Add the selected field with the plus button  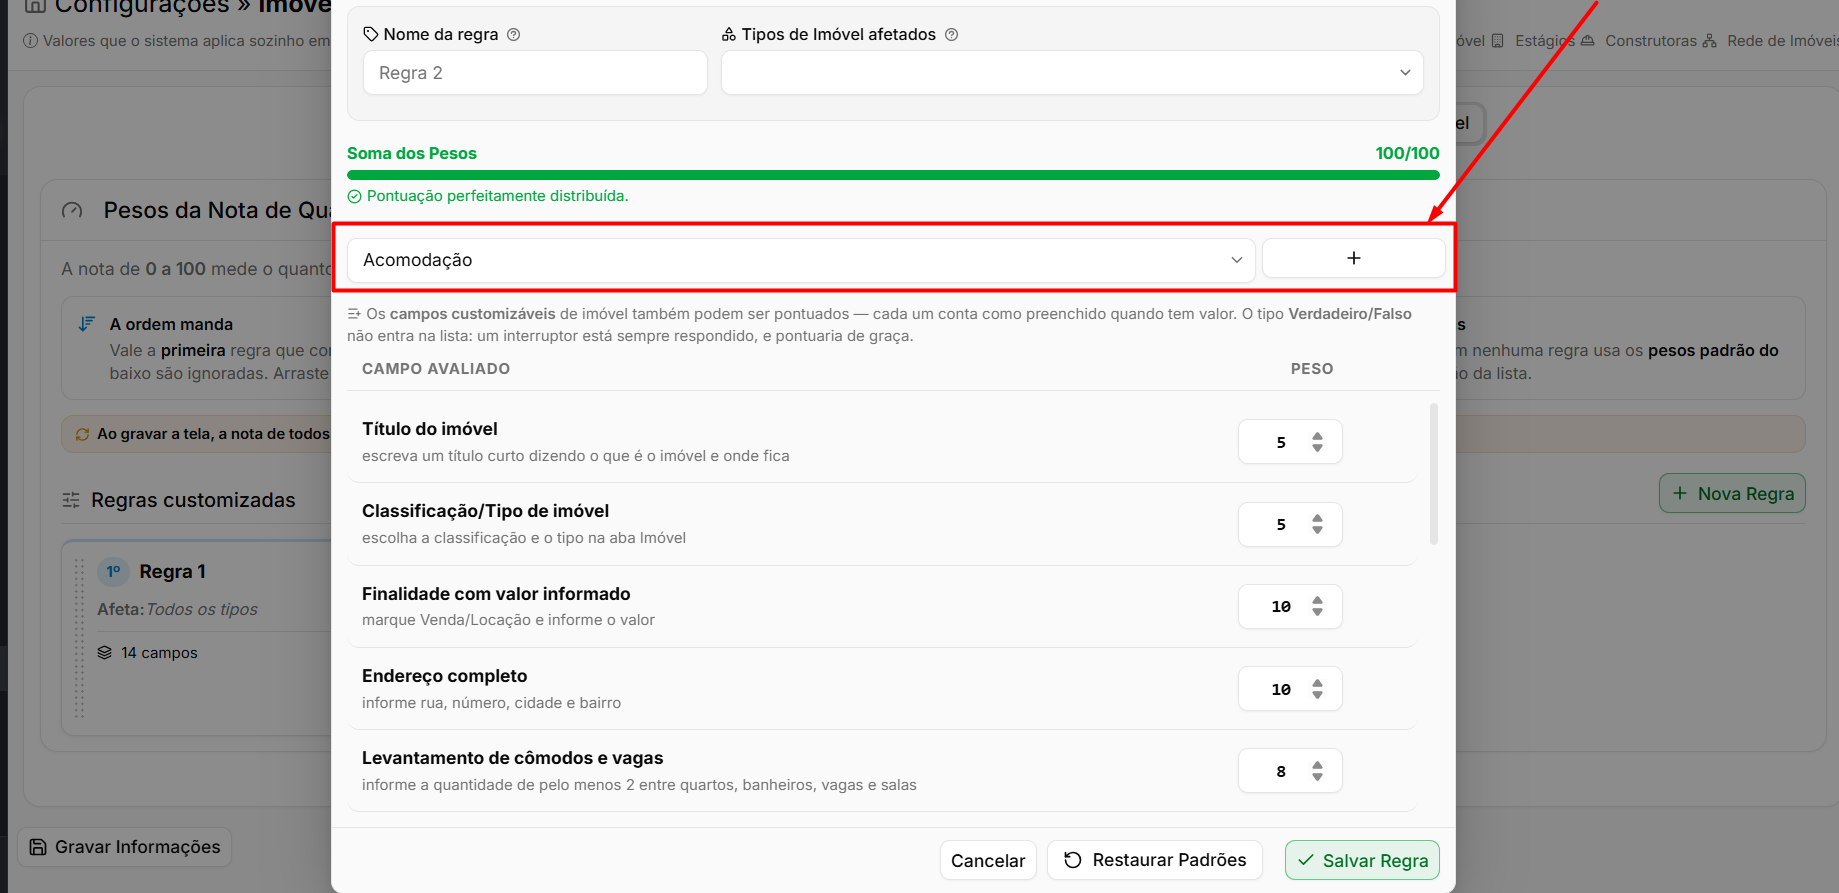[1353, 258]
